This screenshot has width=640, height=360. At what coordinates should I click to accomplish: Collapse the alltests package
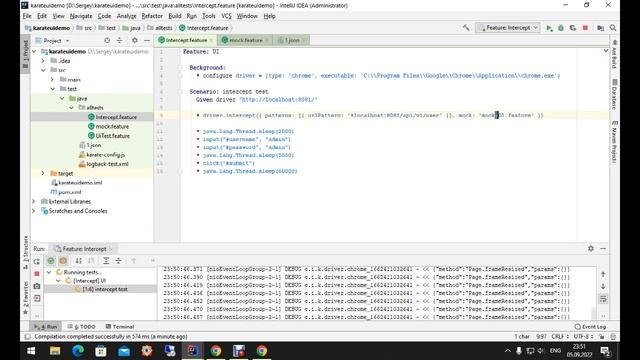(71, 107)
